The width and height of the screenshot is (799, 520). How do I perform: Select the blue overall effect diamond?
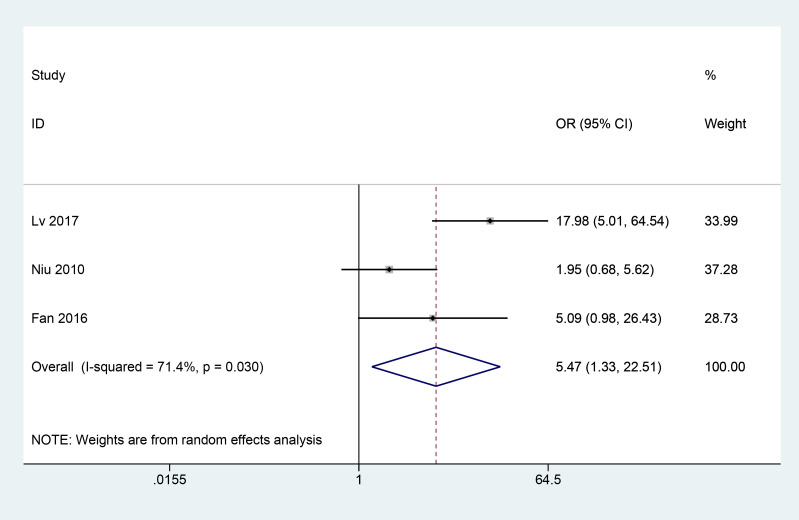[x=436, y=367]
